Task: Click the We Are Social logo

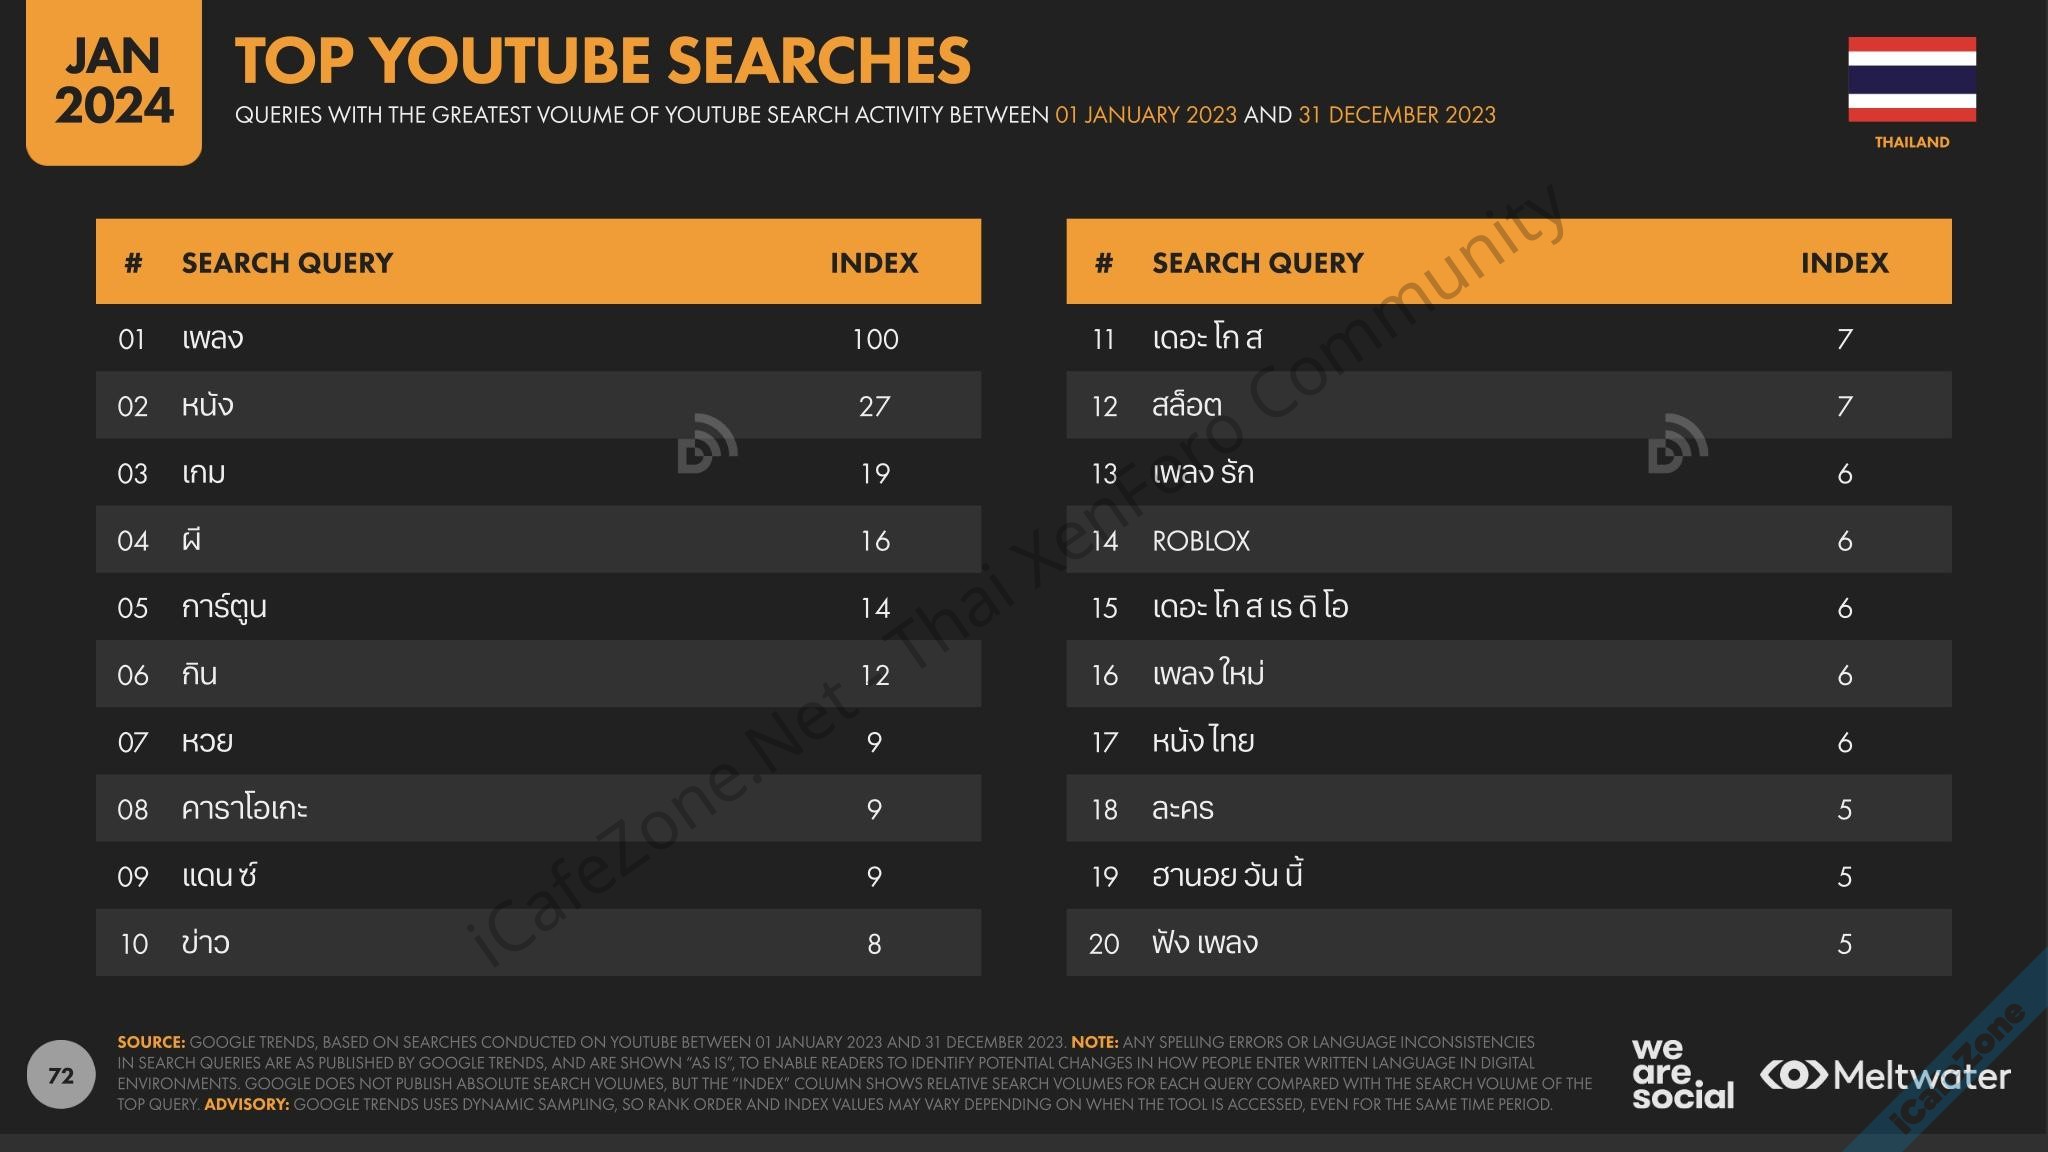Action: pyautogui.click(x=1682, y=1075)
